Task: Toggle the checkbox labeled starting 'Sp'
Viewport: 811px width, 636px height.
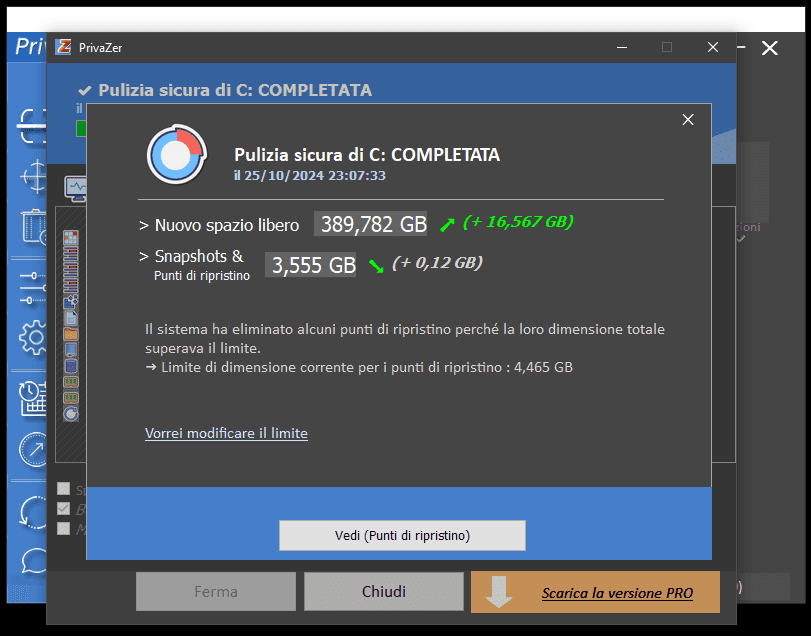Action: [x=64, y=489]
